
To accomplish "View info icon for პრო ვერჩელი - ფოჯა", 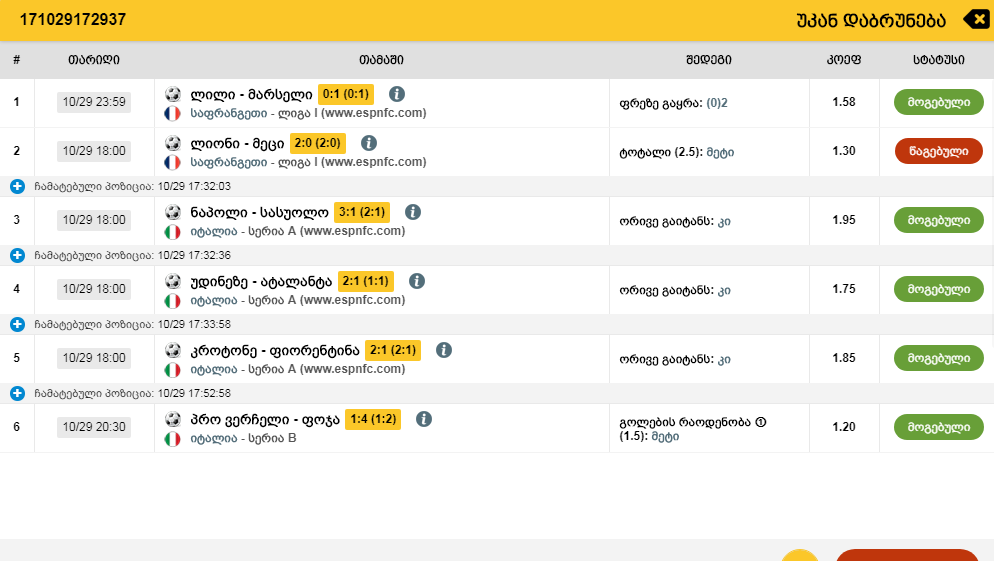I will [424, 419].
